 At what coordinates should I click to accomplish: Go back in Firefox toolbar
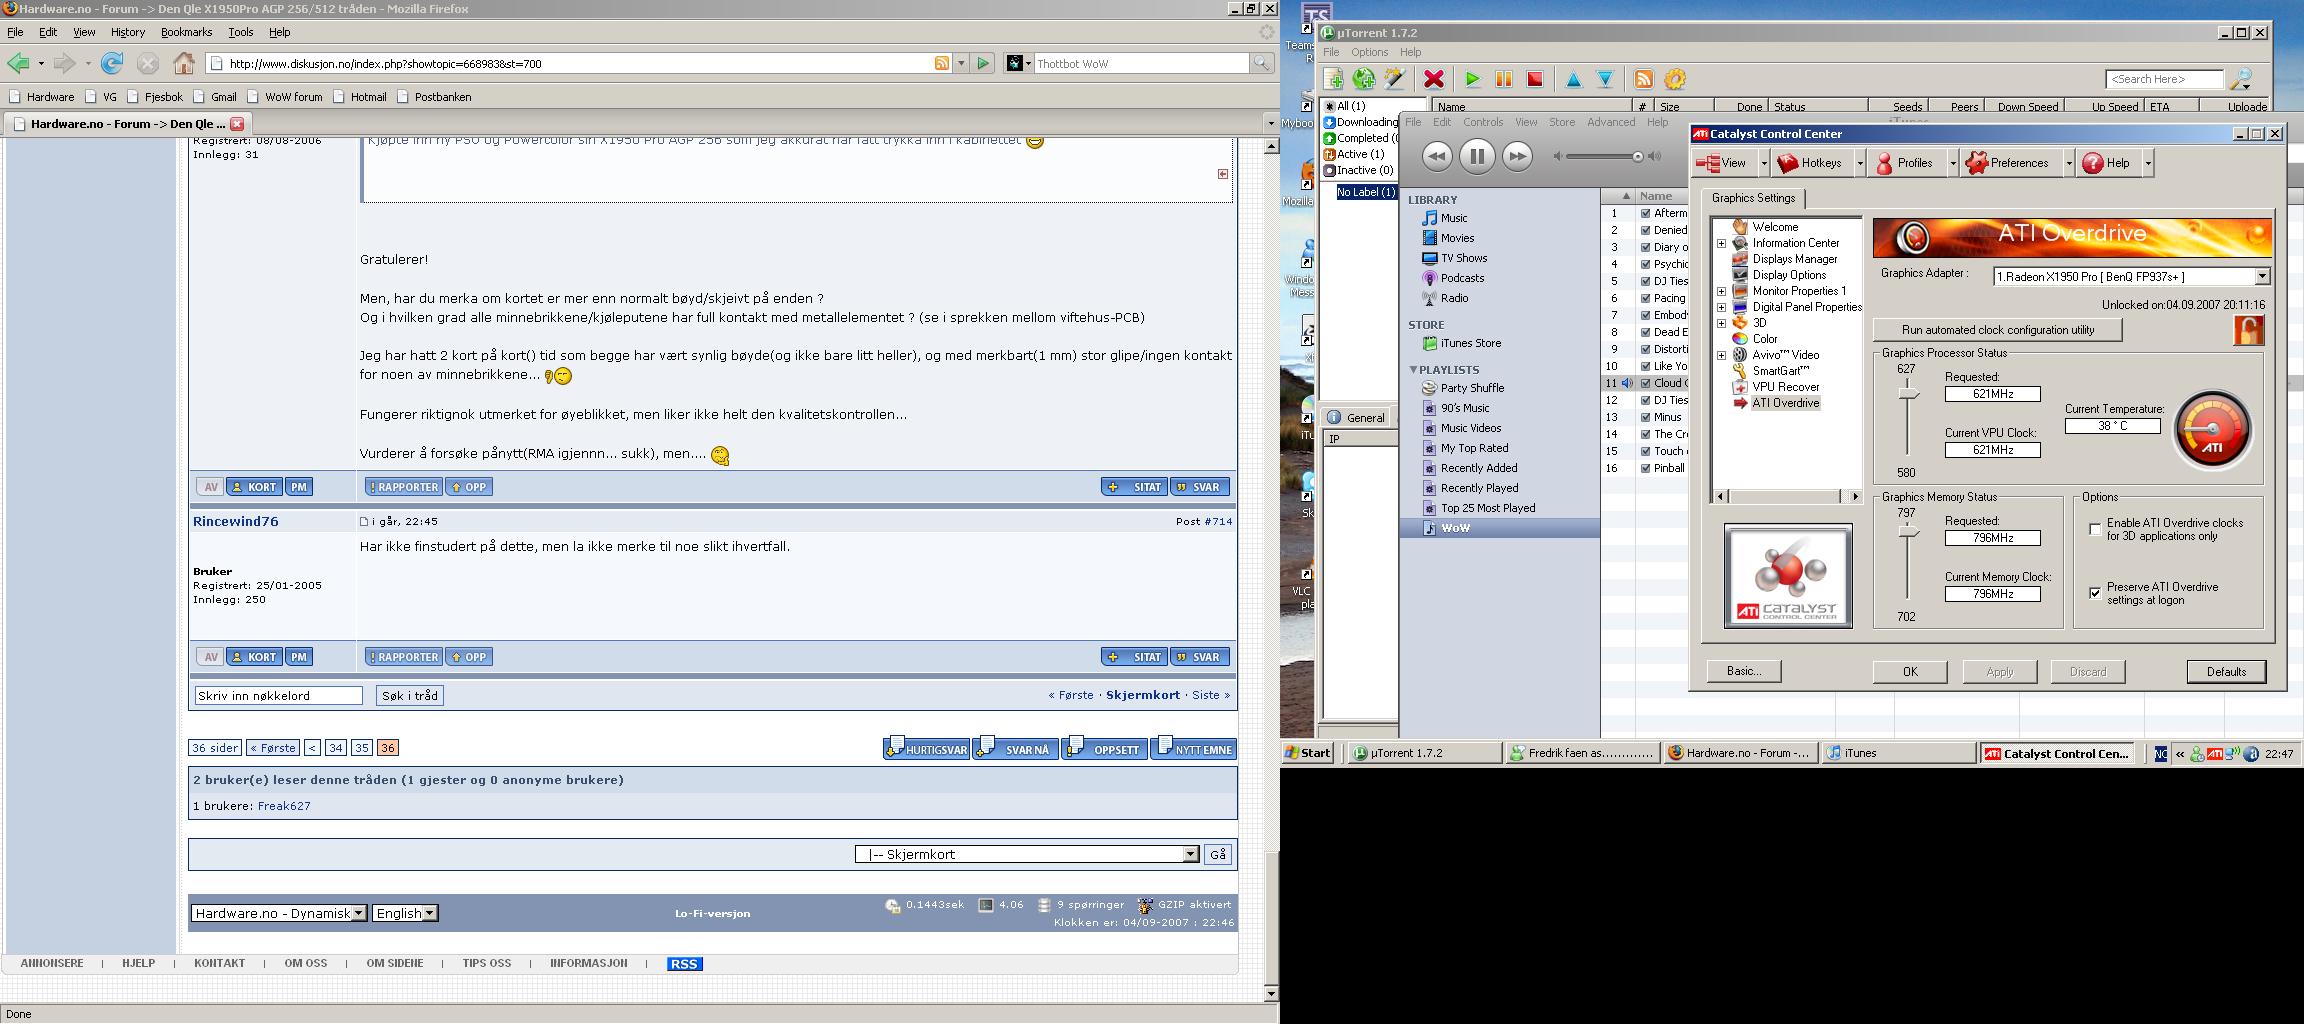click(x=18, y=63)
